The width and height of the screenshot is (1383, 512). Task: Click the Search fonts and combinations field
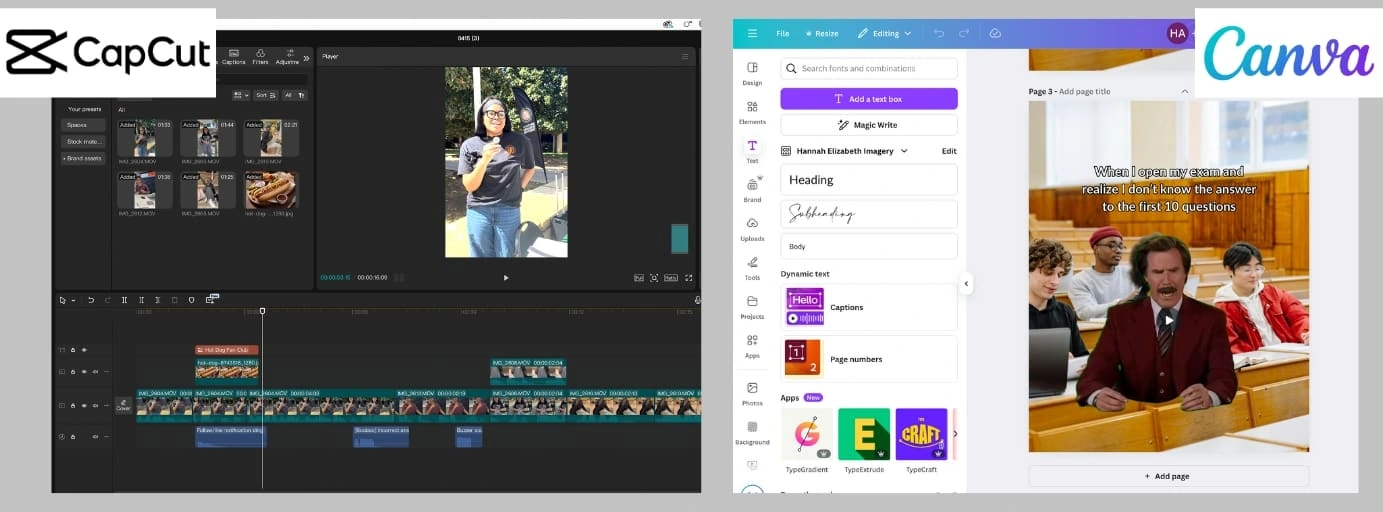click(869, 68)
